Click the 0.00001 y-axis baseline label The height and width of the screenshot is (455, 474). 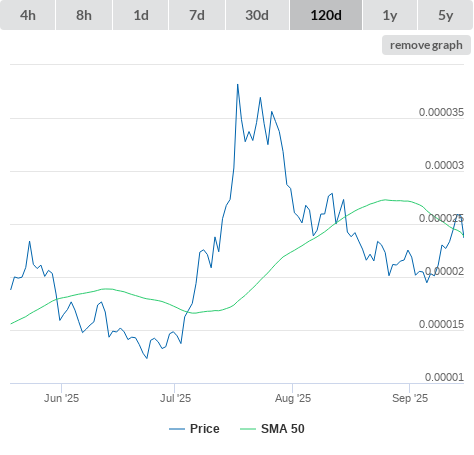tap(444, 377)
